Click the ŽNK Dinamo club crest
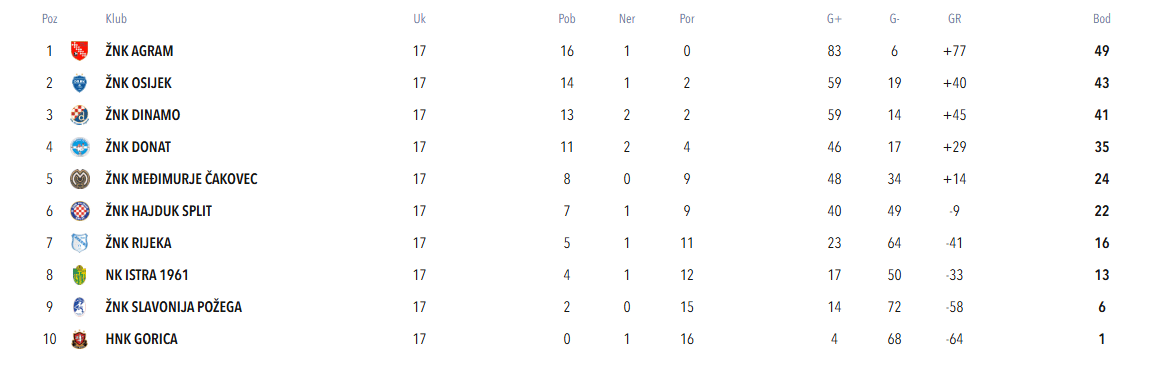Screen dimensions: 1163x372 [x=79, y=115]
